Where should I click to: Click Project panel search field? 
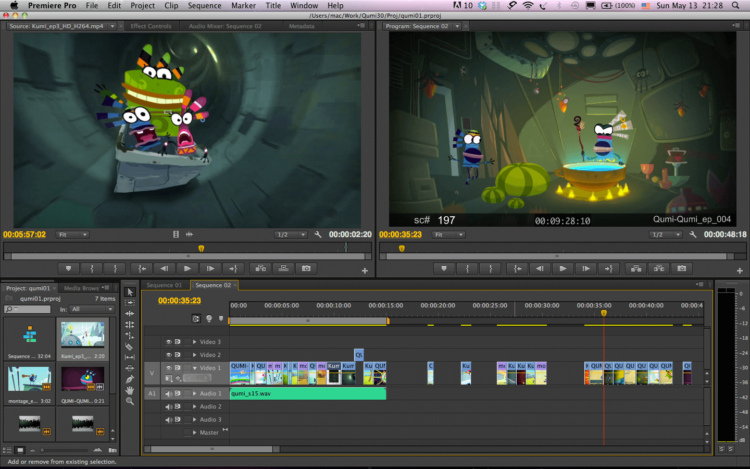point(27,309)
